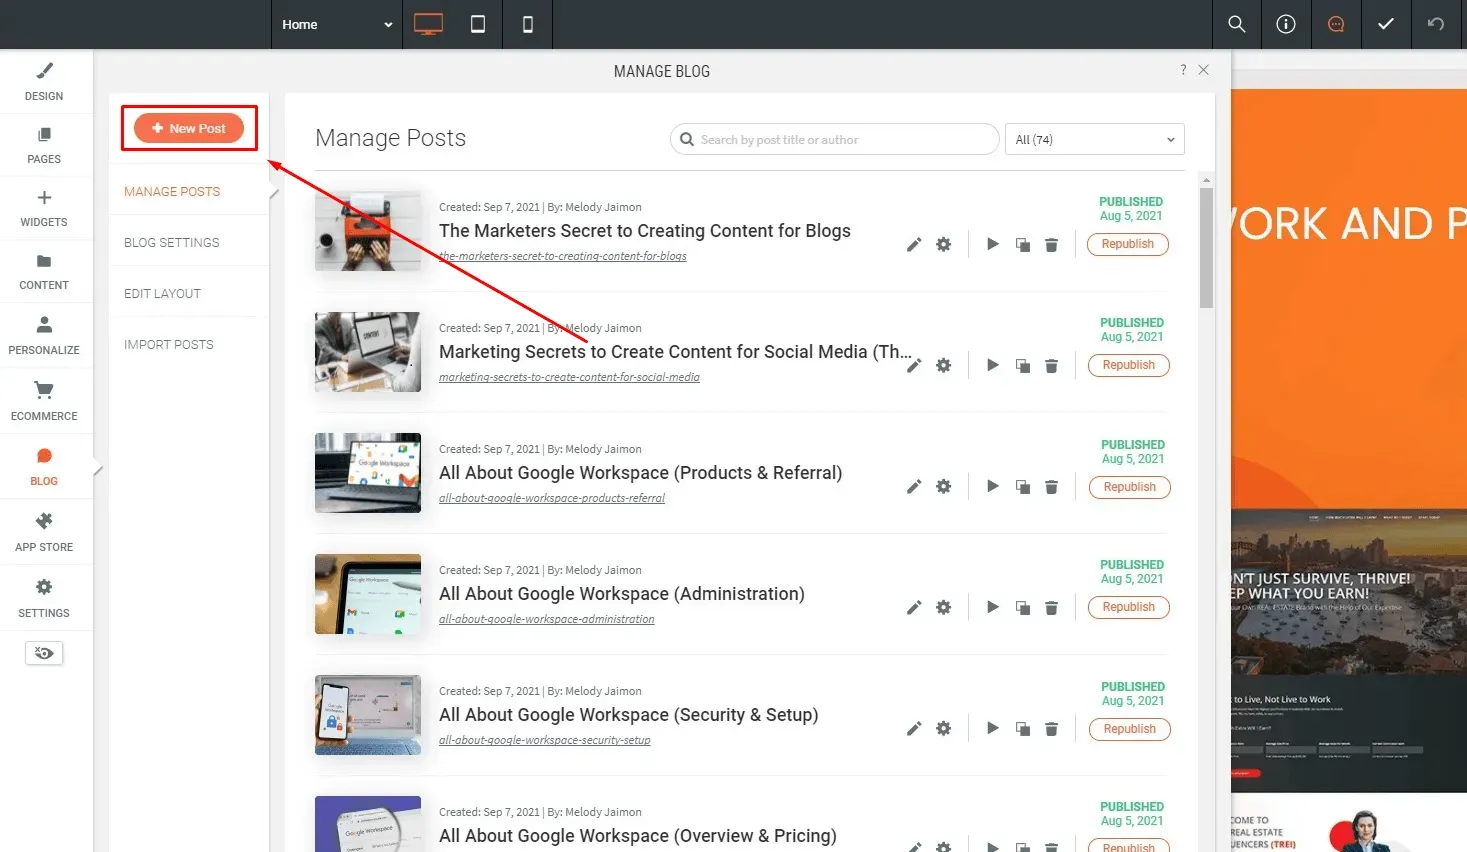Switch to tablet preview mode
The height and width of the screenshot is (852, 1467).
tap(478, 24)
